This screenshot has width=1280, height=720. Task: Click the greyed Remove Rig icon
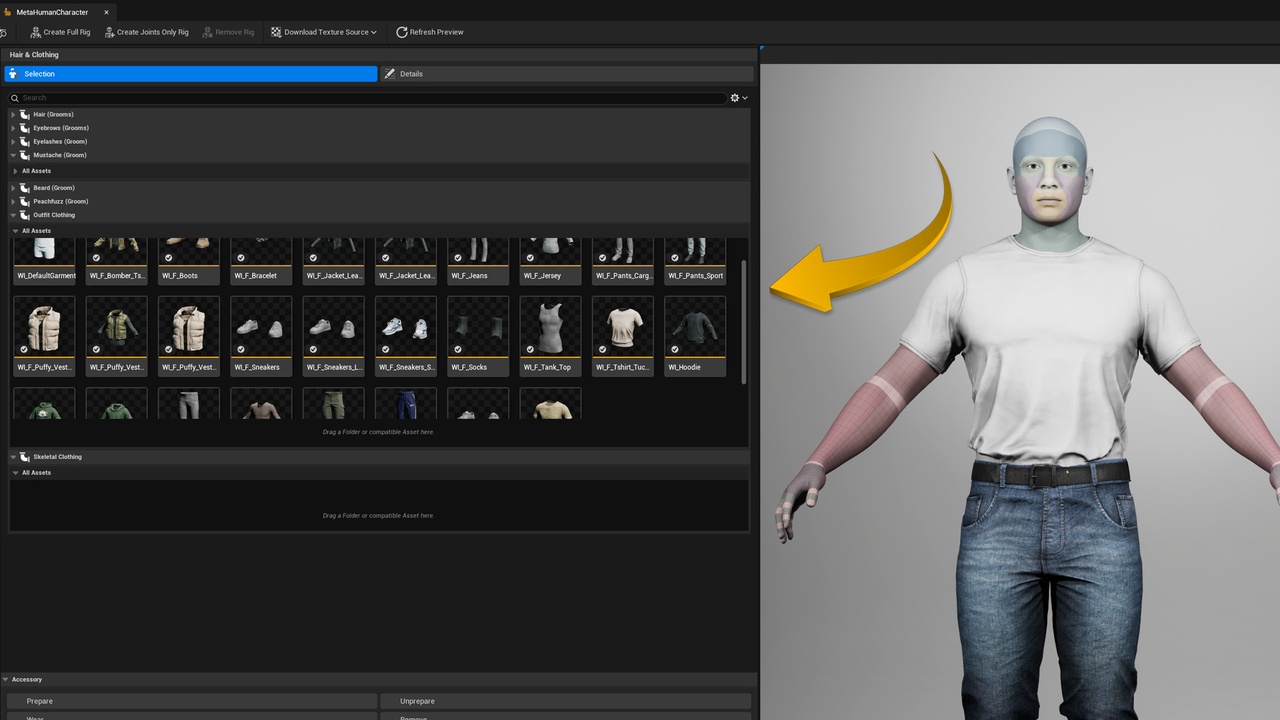[208, 32]
